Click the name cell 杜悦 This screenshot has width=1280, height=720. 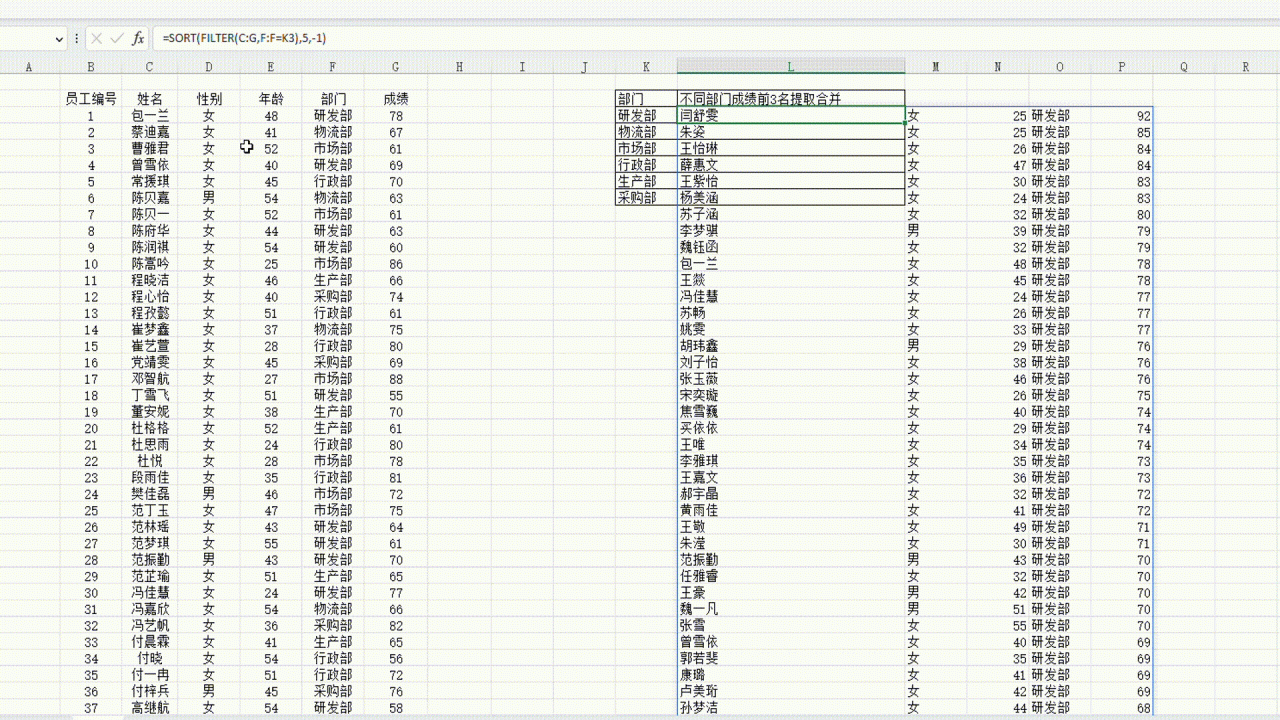(150, 461)
